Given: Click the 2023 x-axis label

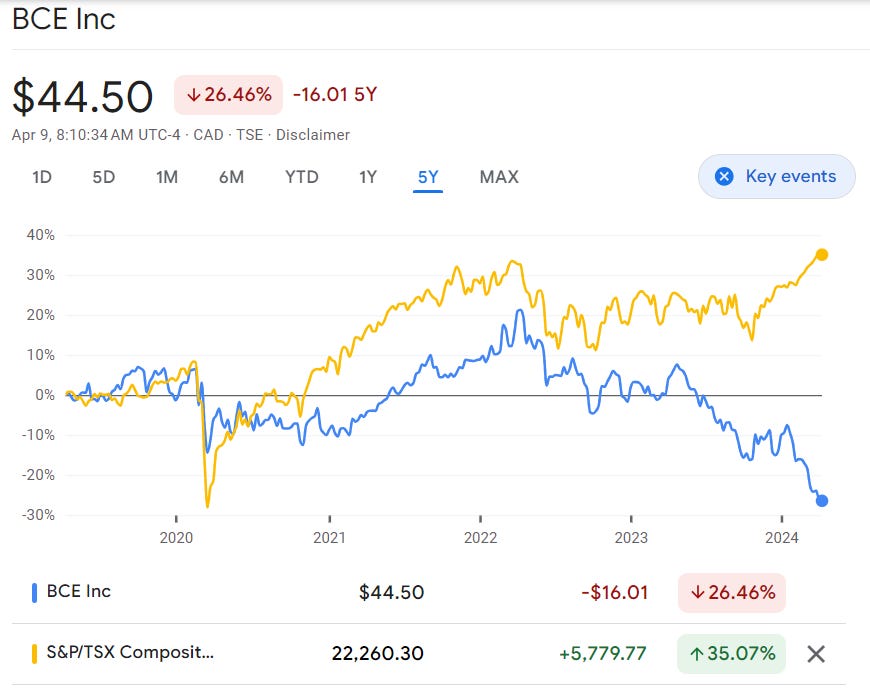Looking at the screenshot, I should 631,538.
